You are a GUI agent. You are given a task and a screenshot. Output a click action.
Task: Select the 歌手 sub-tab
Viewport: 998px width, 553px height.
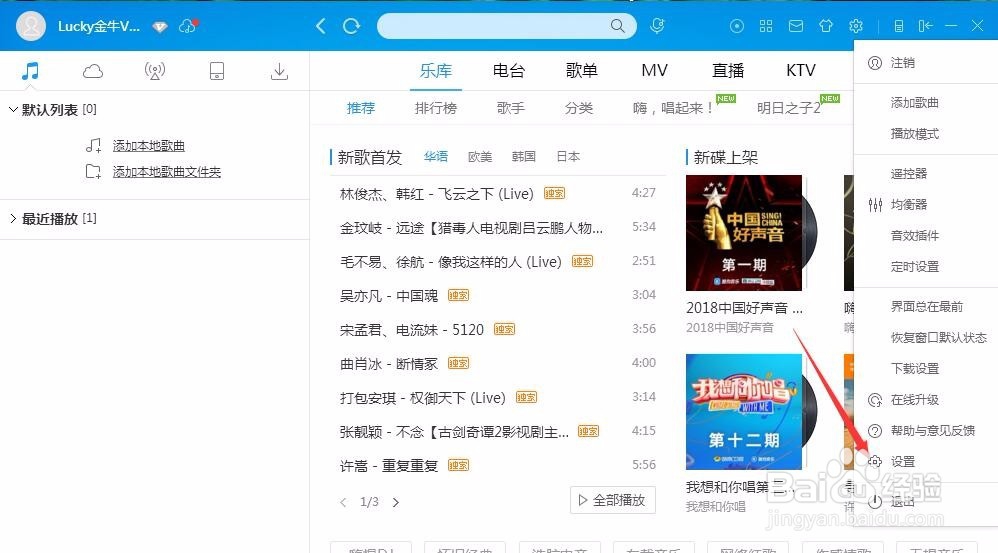point(510,108)
